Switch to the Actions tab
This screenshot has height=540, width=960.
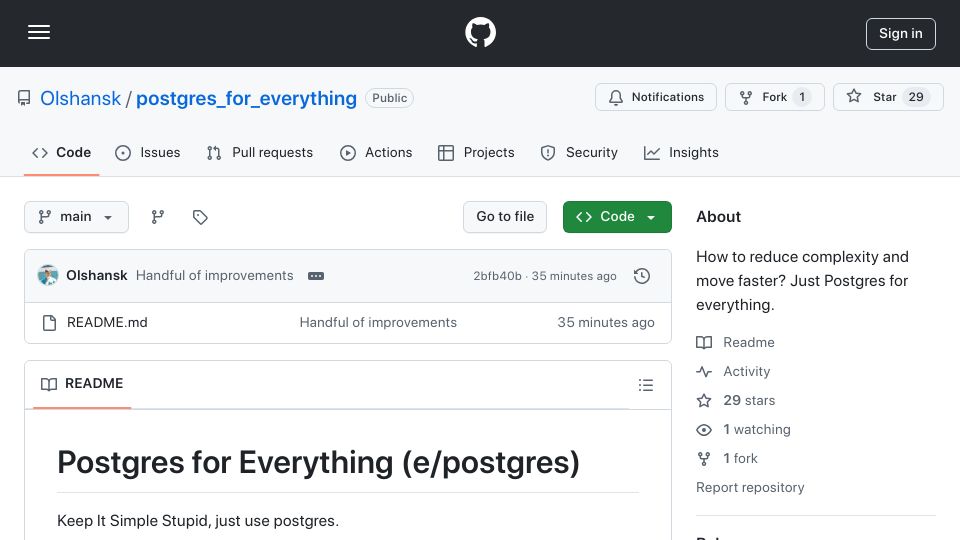(x=376, y=152)
